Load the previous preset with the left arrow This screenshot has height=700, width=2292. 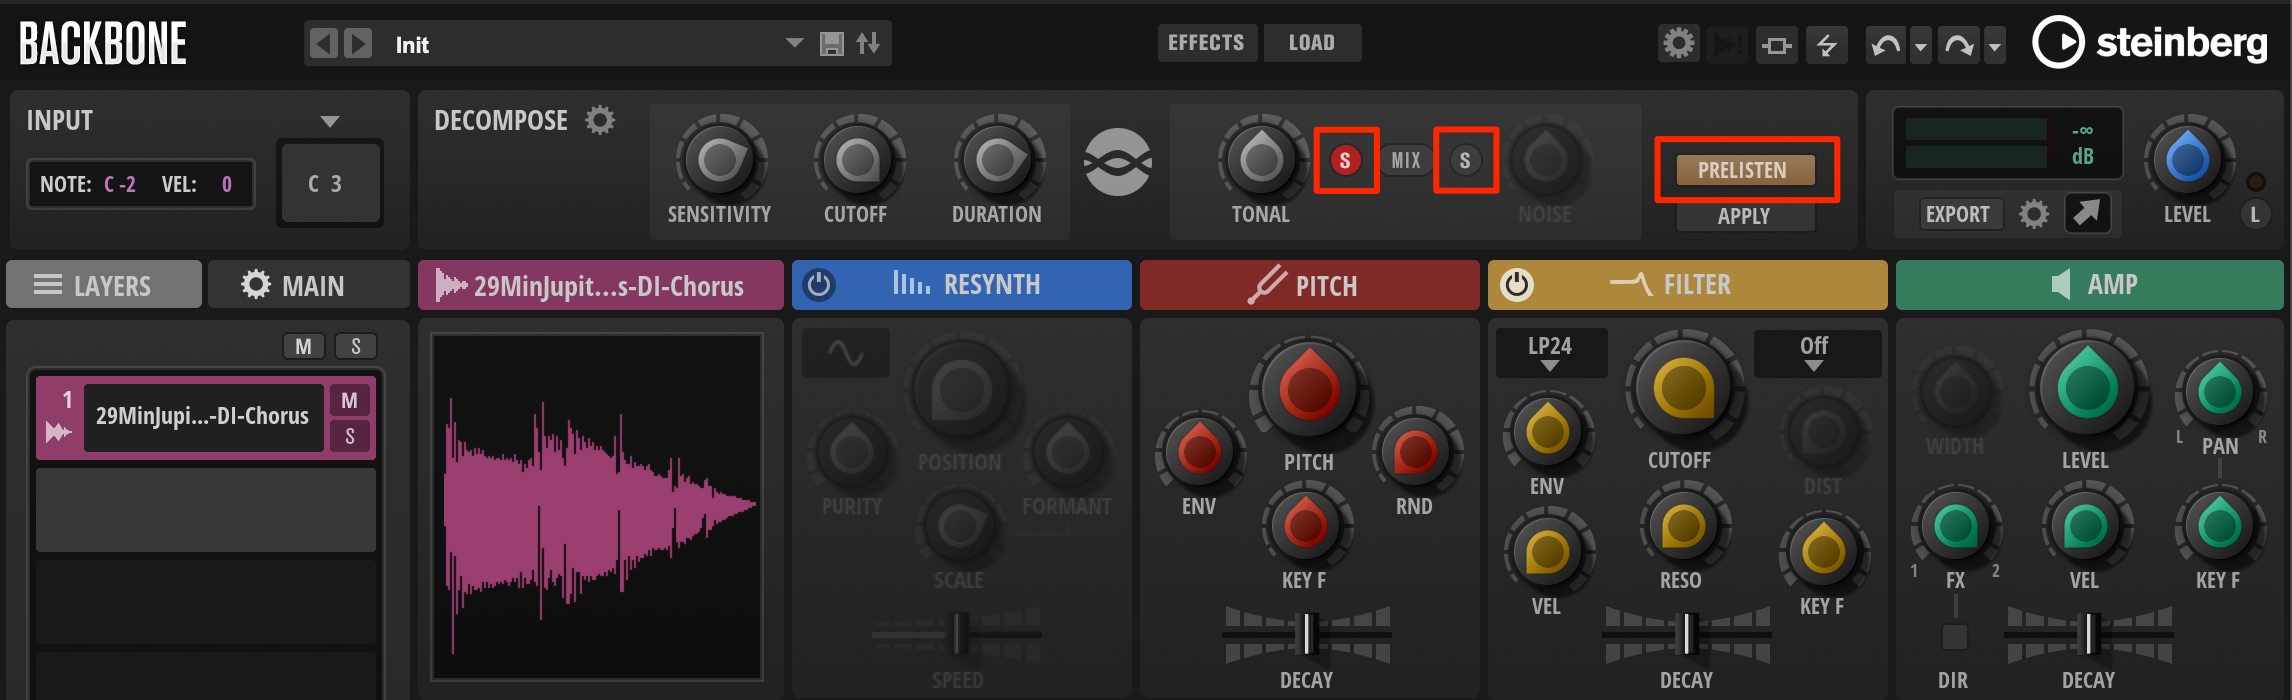click(323, 44)
